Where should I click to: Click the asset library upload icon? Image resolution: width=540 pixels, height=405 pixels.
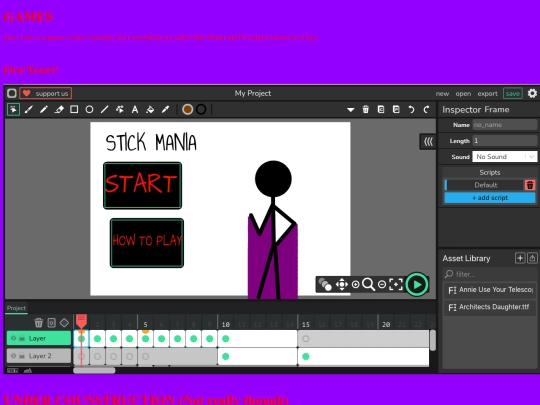pos(532,258)
